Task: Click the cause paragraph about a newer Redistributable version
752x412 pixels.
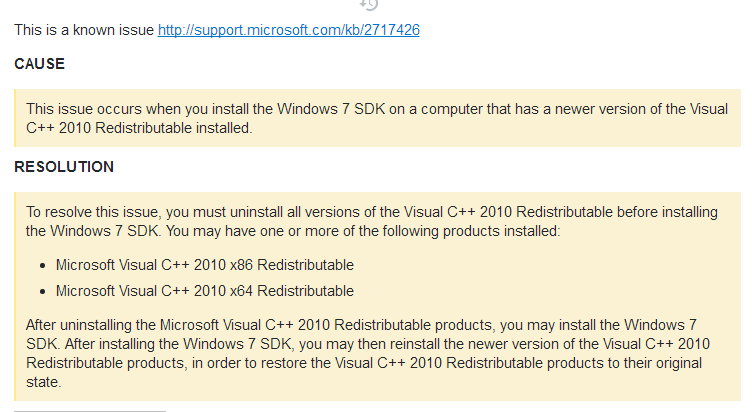Action: click(x=377, y=118)
